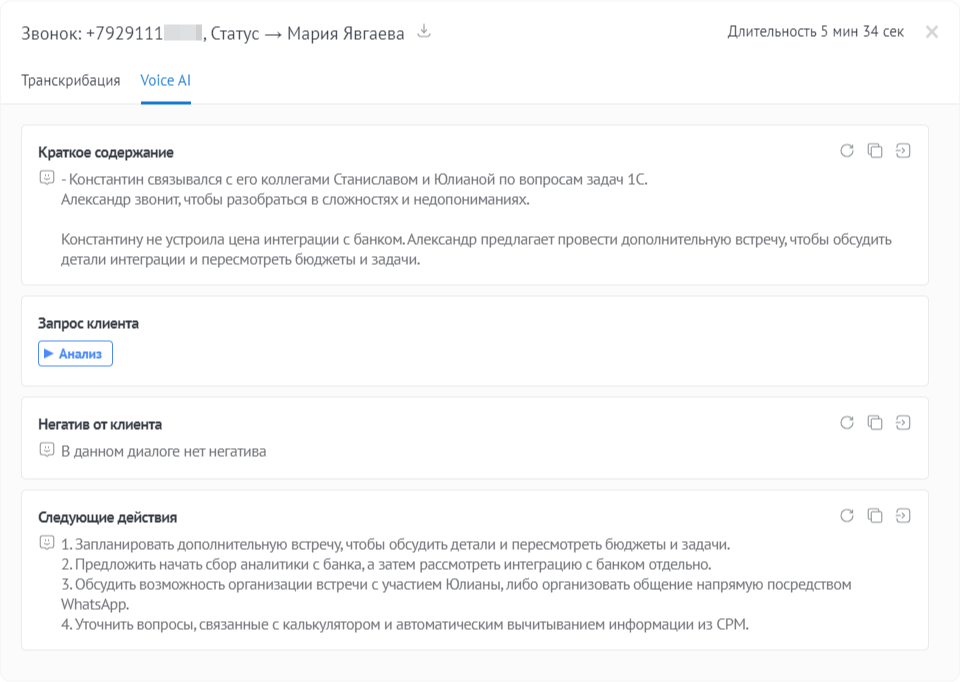Close the call details dialog
This screenshot has width=960, height=682.
pyautogui.click(x=932, y=32)
